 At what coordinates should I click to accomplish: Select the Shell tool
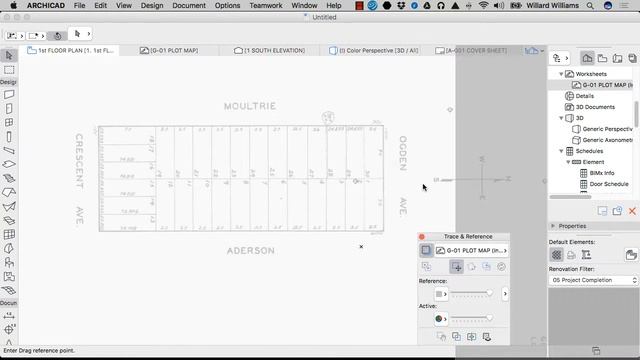(9, 207)
